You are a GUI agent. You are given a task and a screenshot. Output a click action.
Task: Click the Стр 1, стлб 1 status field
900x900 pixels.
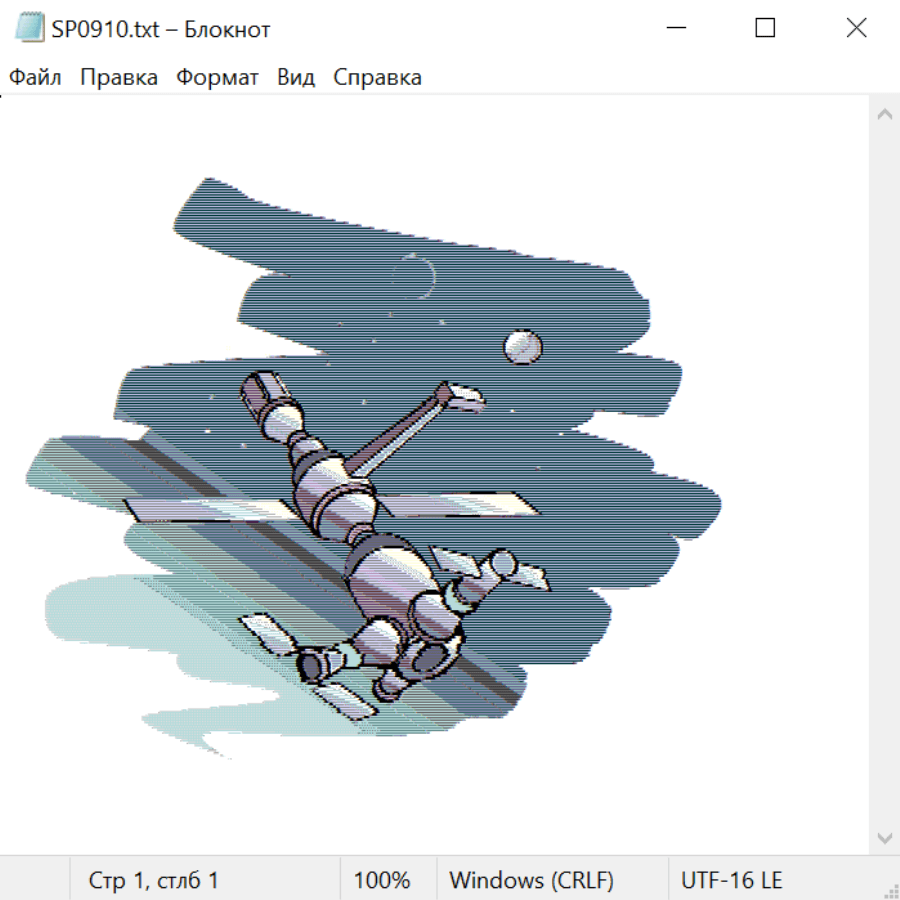pyautogui.click(x=153, y=881)
